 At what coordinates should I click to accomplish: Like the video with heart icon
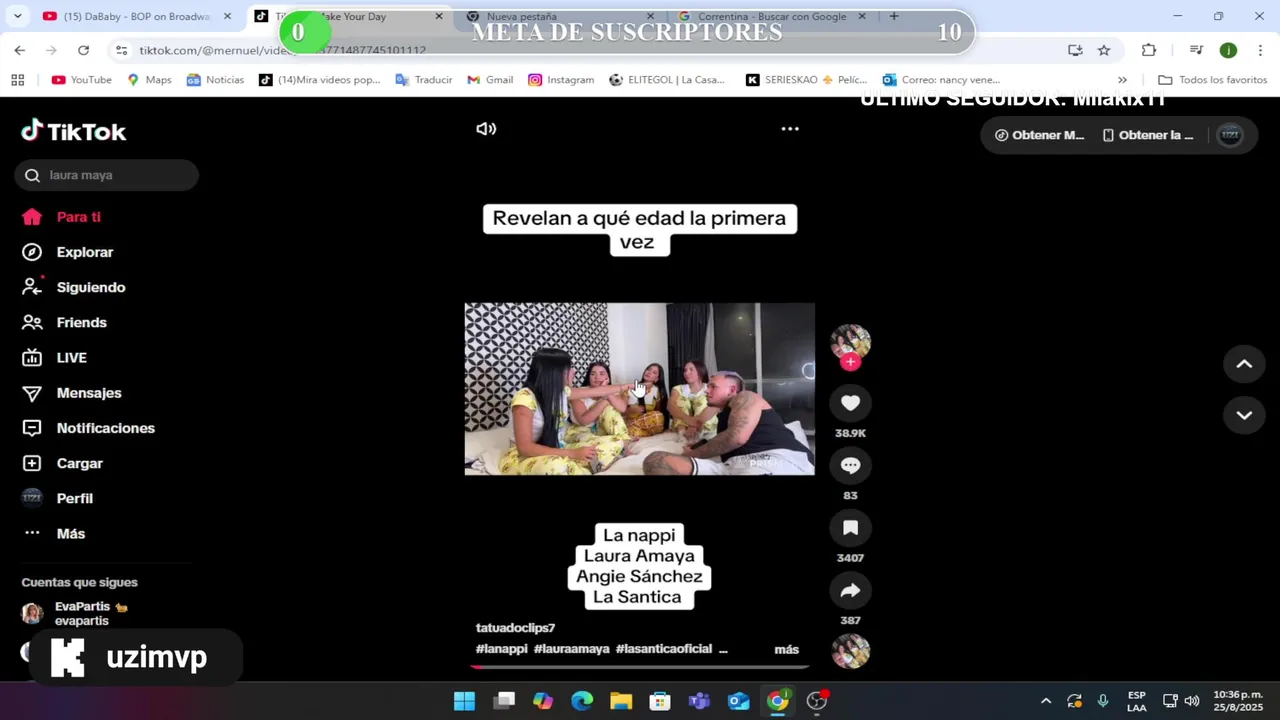click(x=850, y=403)
